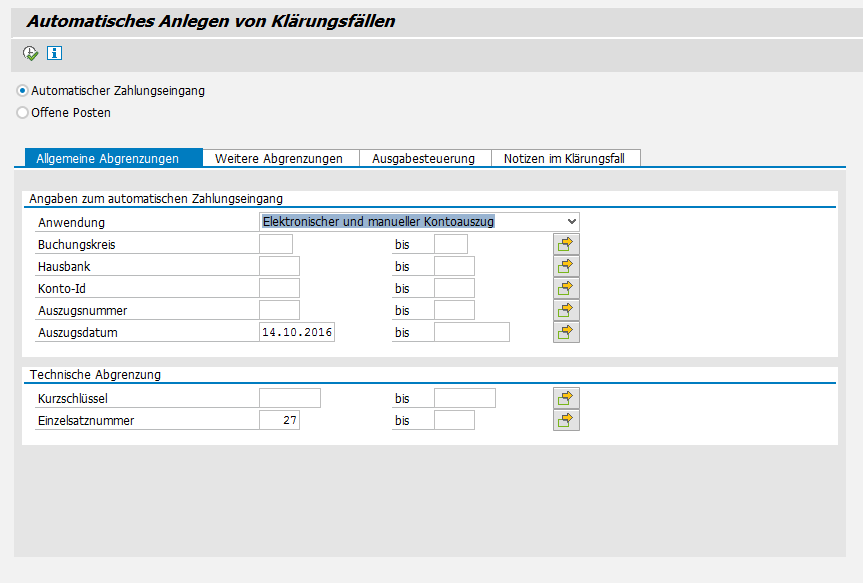The height and width of the screenshot is (583, 863).
Task: Open the Weitere Abgrenzungen tab
Action: pos(279,158)
